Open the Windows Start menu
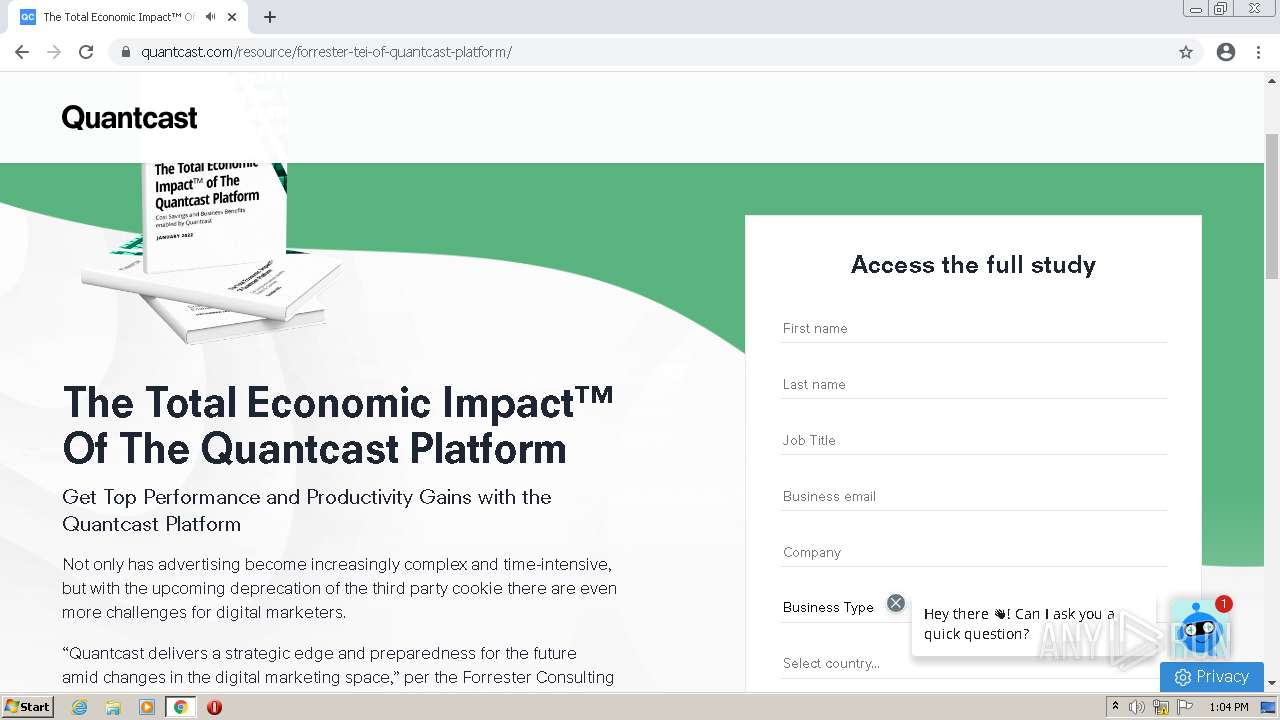This screenshot has height=720, width=1280. click(x=28, y=706)
